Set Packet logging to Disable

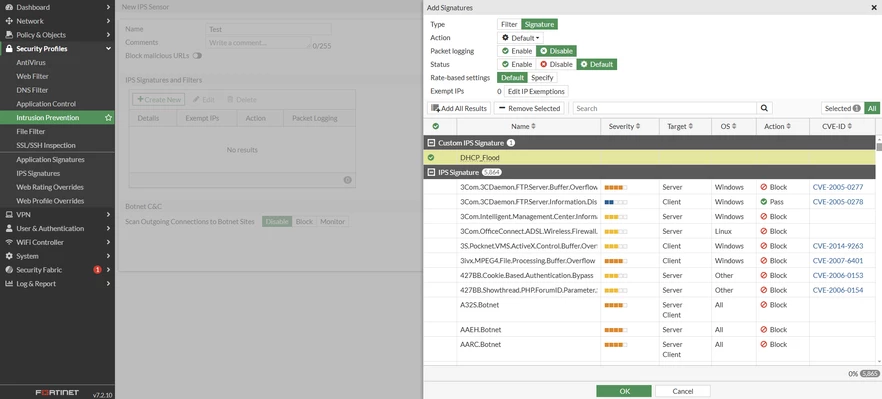556,51
